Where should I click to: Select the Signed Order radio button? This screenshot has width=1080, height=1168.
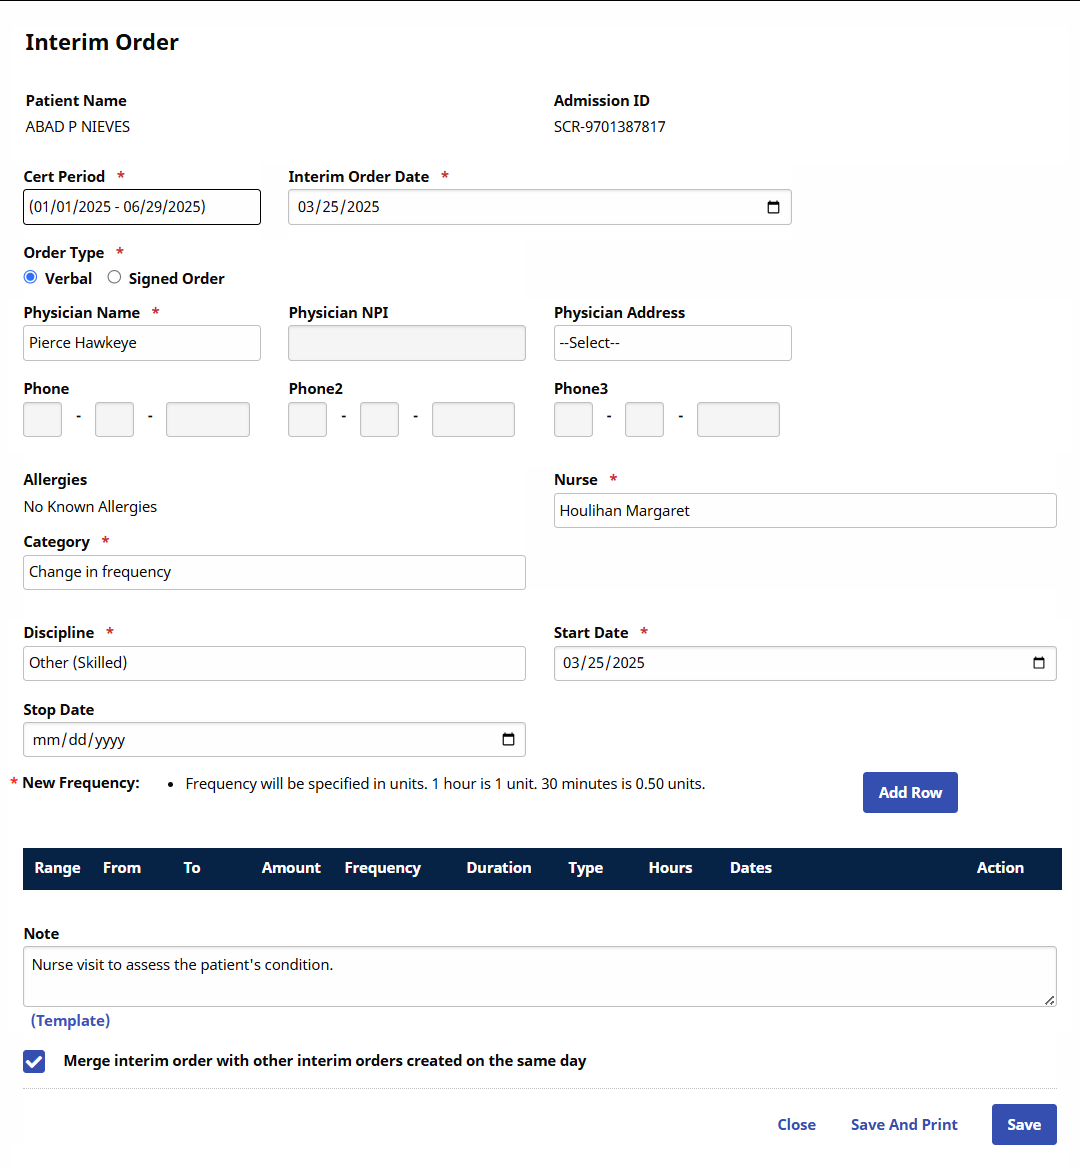click(x=115, y=278)
